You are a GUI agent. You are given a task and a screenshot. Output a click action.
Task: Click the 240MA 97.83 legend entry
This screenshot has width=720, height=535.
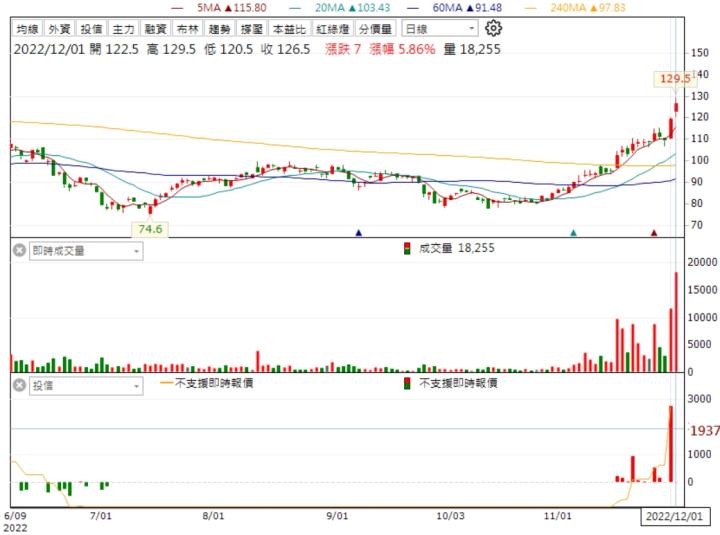click(x=575, y=7)
